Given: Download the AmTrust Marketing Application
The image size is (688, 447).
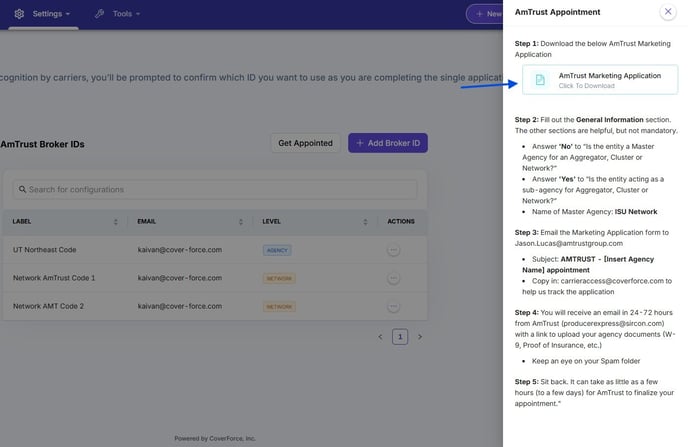Looking at the screenshot, I should pyautogui.click(x=600, y=79).
